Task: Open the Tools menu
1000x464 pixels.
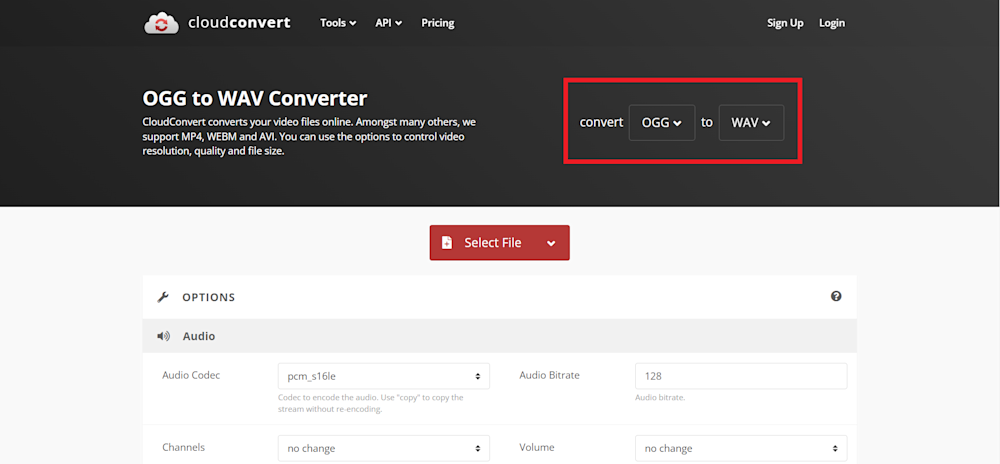Action: (x=338, y=23)
